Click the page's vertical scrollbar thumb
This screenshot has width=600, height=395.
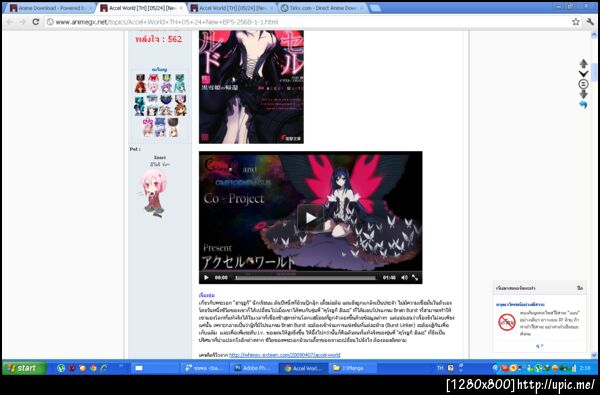click(x=594, y=73)
